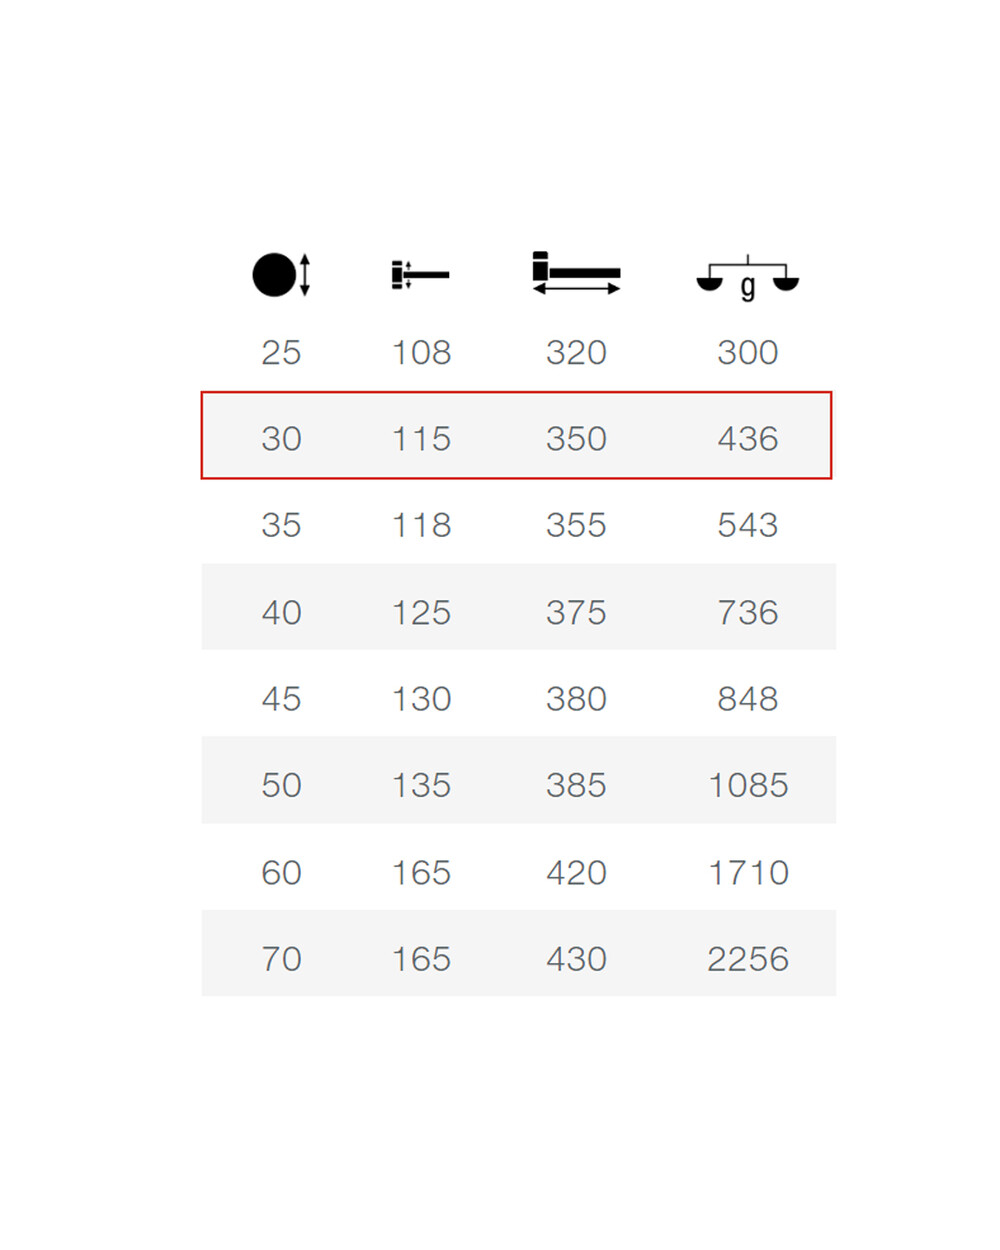Click the weight value 2256 in the last row
This screenshot has width=1000, height=1250.
tap(748, 960)
